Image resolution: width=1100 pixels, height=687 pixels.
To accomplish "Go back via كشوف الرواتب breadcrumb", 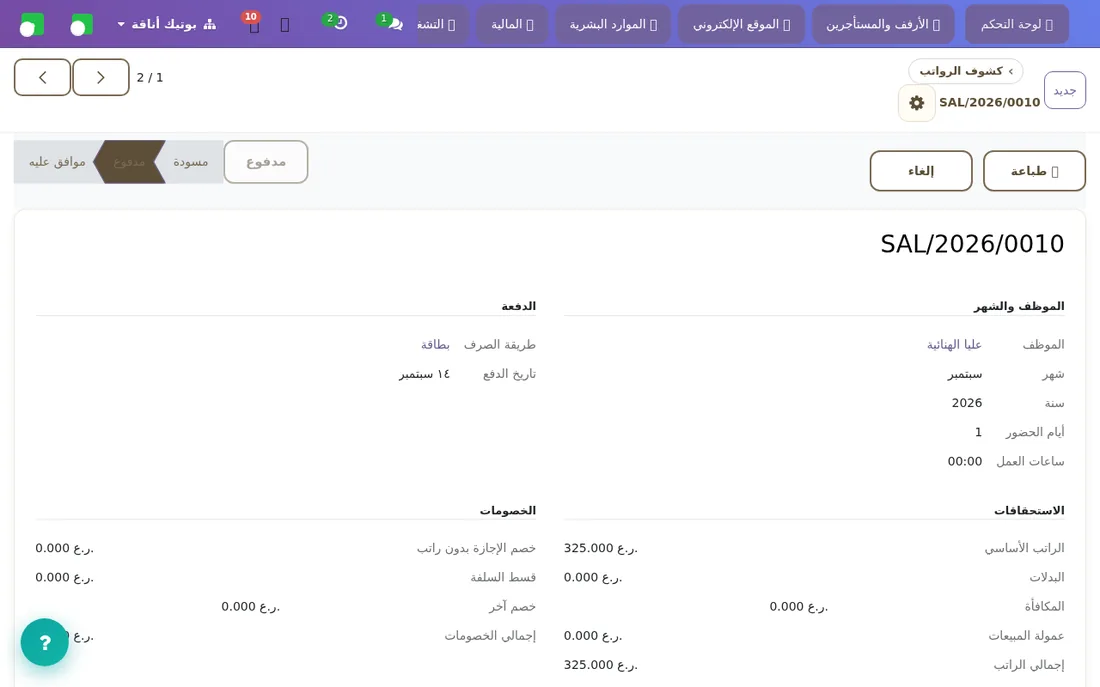I will tap(965, 71).
